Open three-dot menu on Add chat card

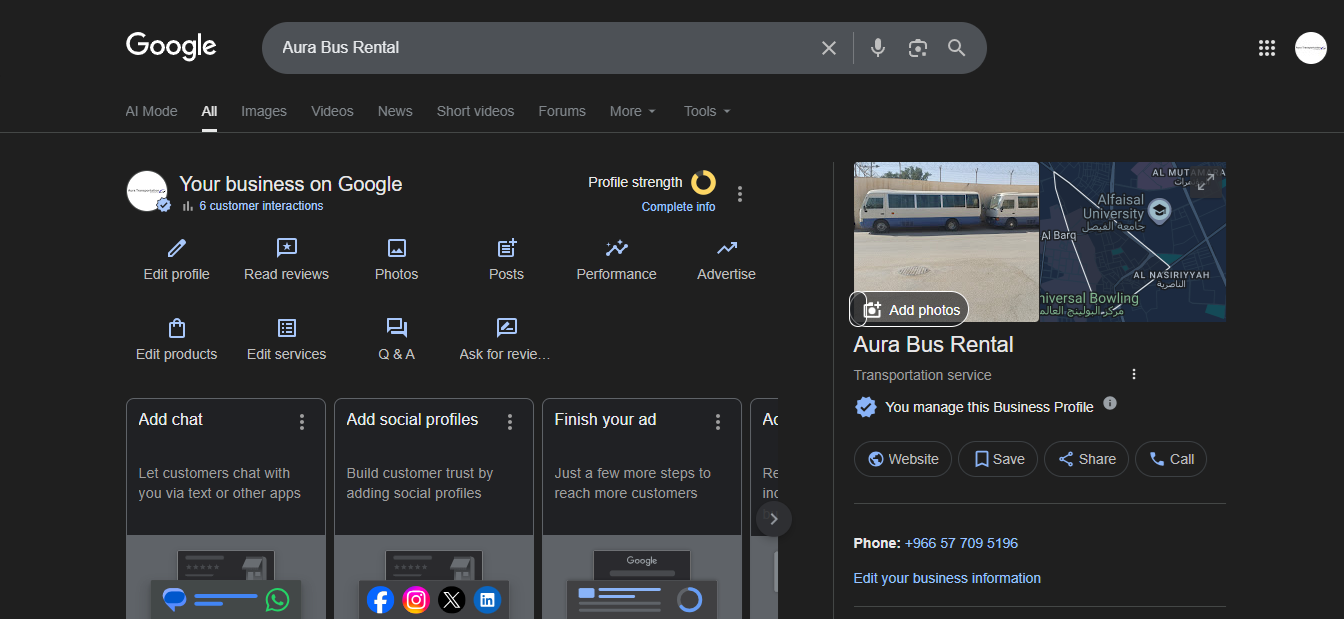pos(302,422)
